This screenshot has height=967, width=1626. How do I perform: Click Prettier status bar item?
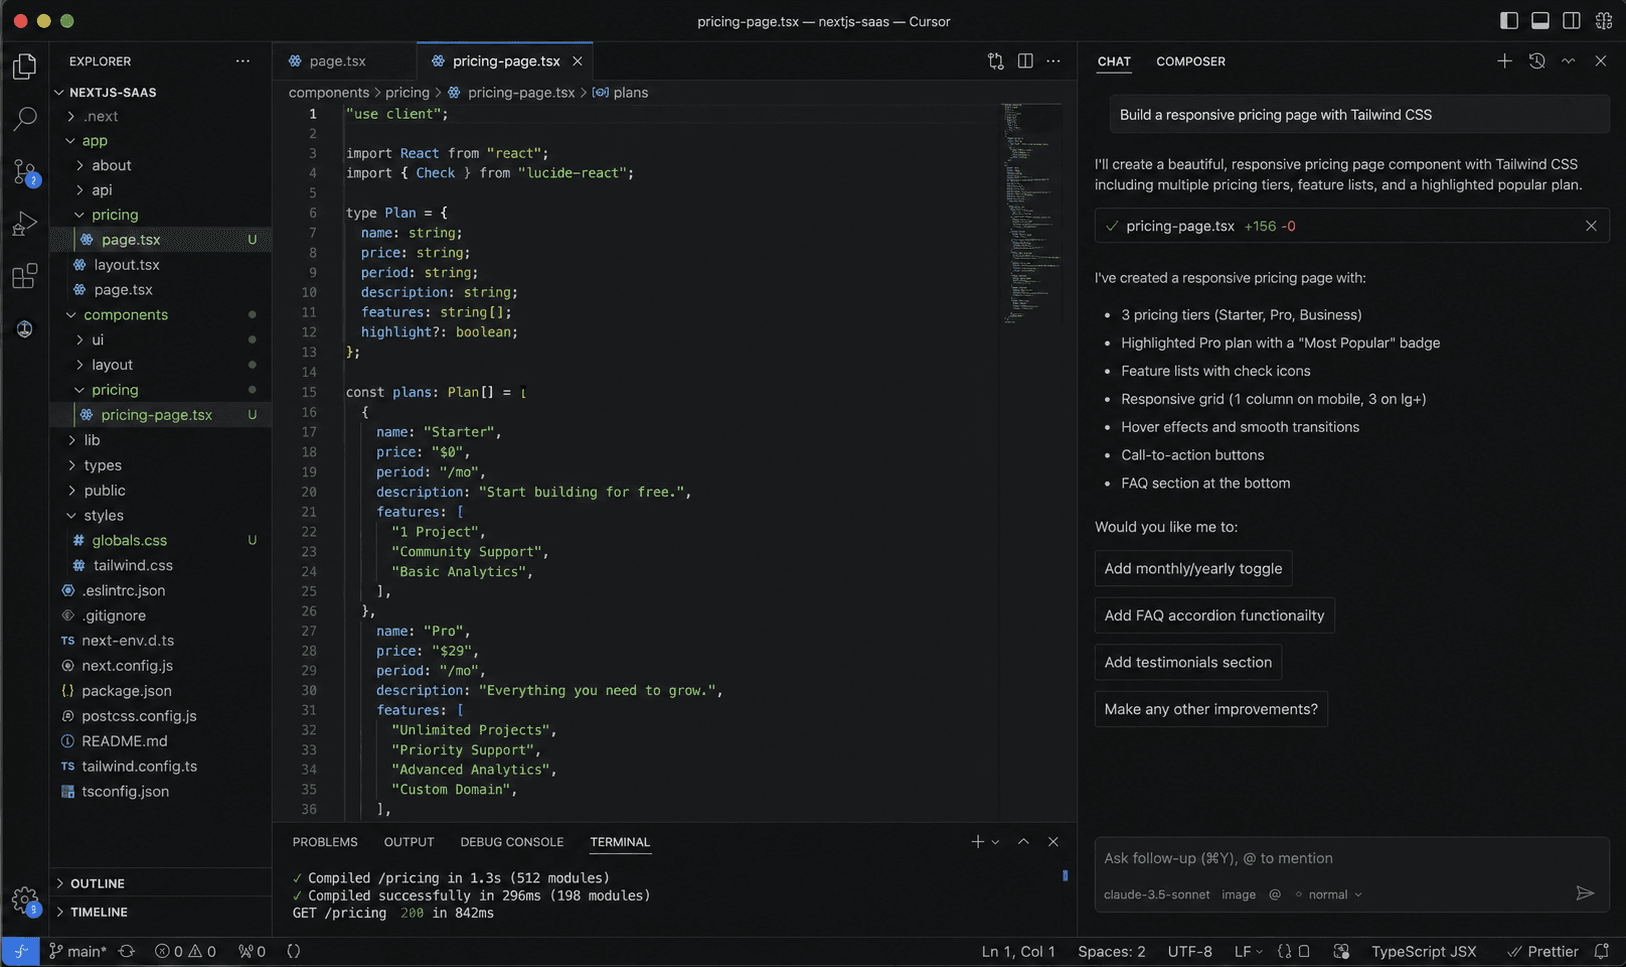[x=1542, y=951]
